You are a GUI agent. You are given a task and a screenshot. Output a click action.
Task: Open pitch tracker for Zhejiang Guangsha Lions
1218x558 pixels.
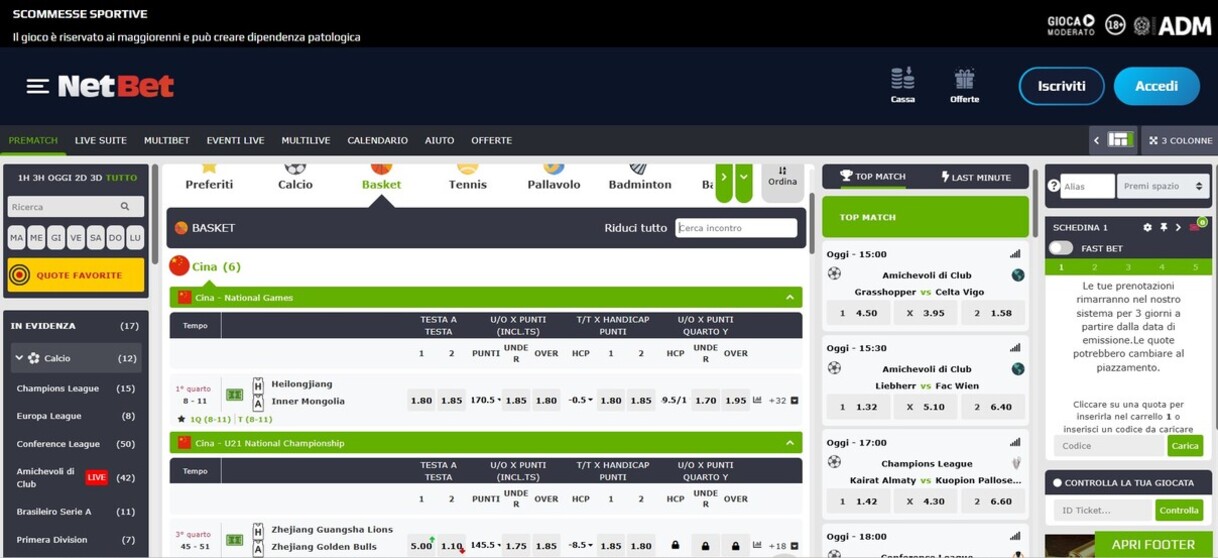pyautogui.click(x=234, y=540)
